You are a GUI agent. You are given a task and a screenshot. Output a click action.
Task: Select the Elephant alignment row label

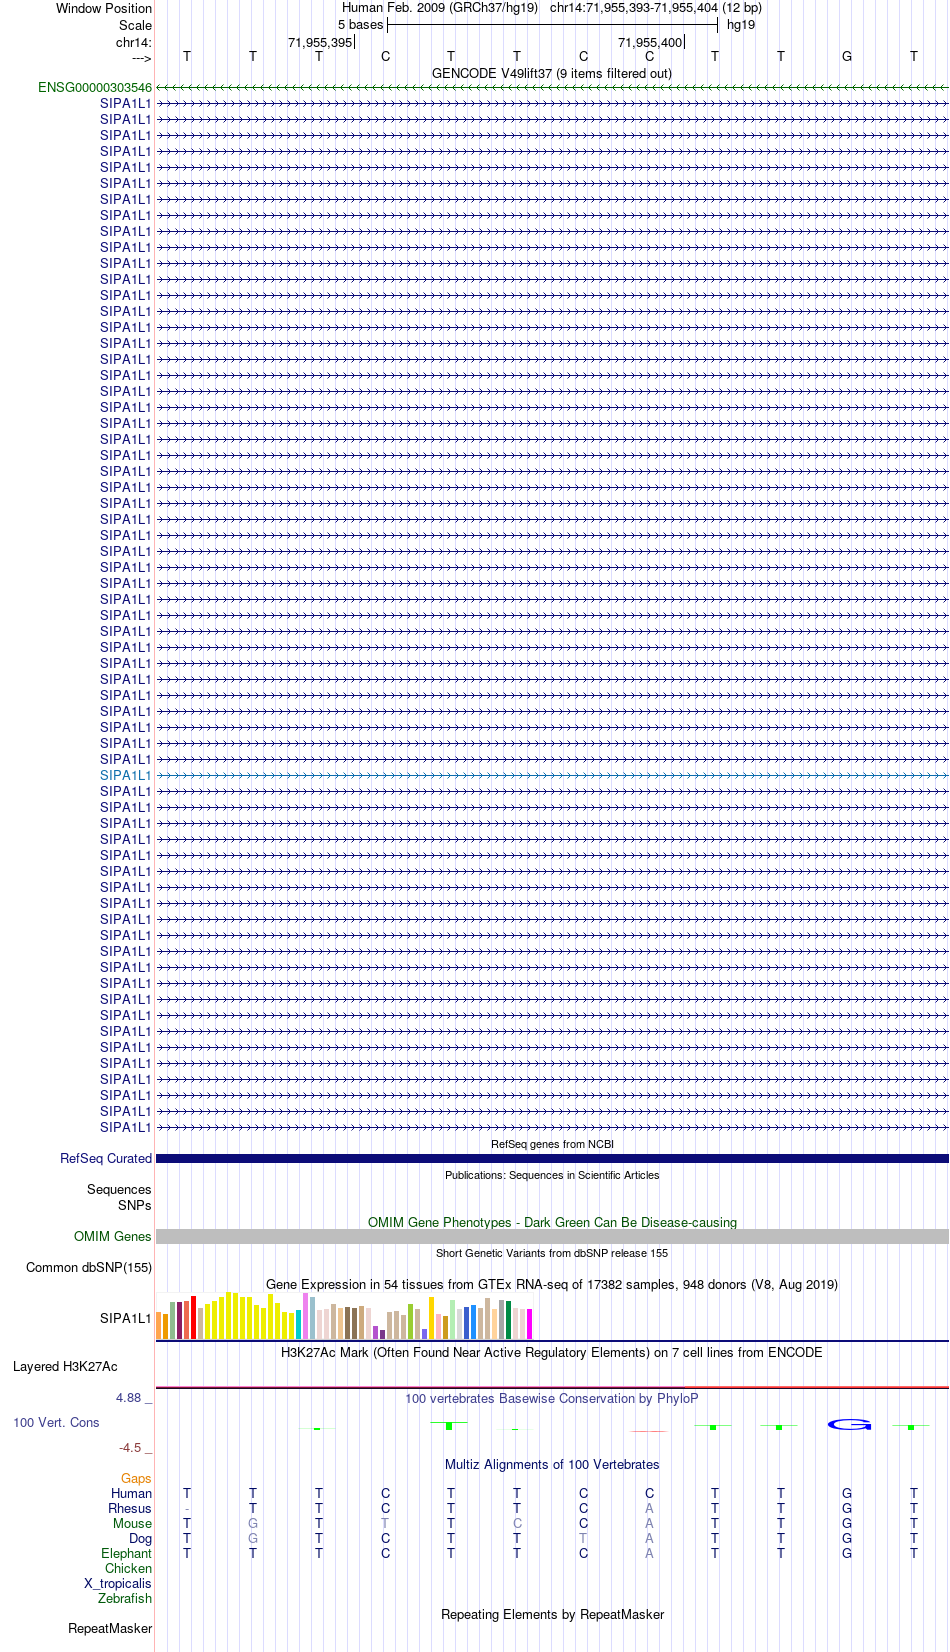(x=126, y=1553)
